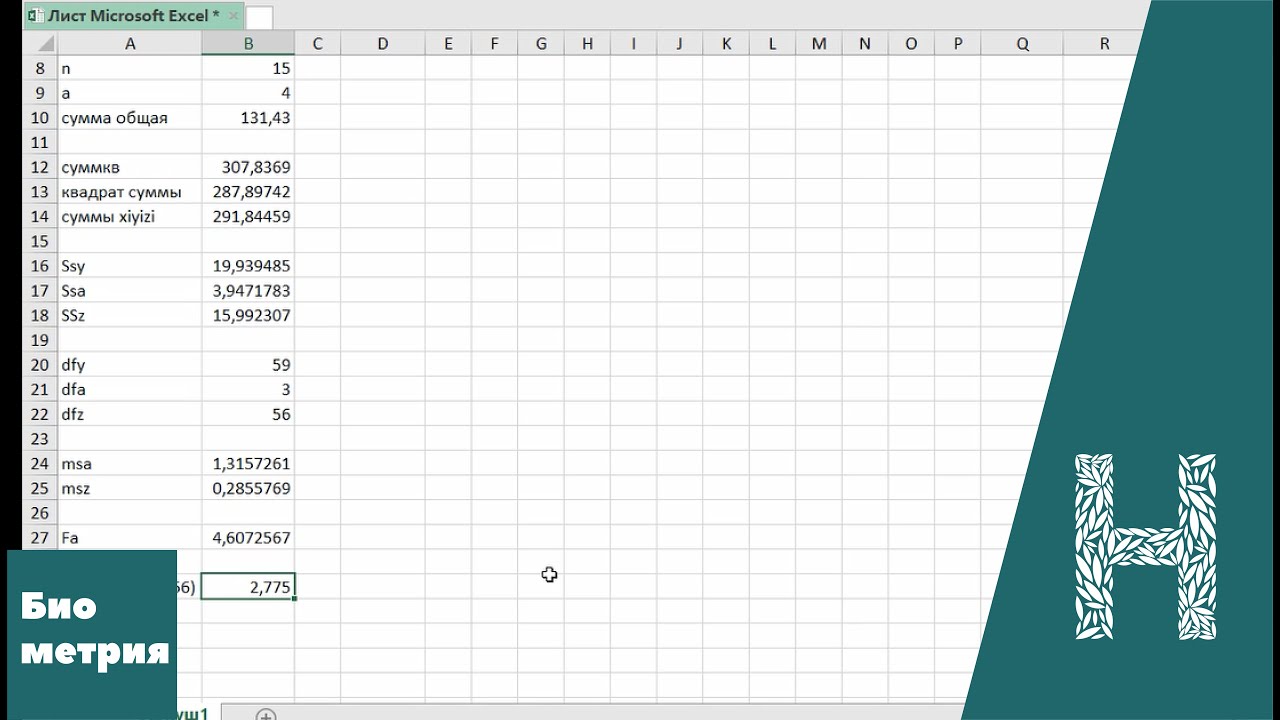Select column A header
This screenshot has height=720, width=1280.
click(x=130, y=44)
